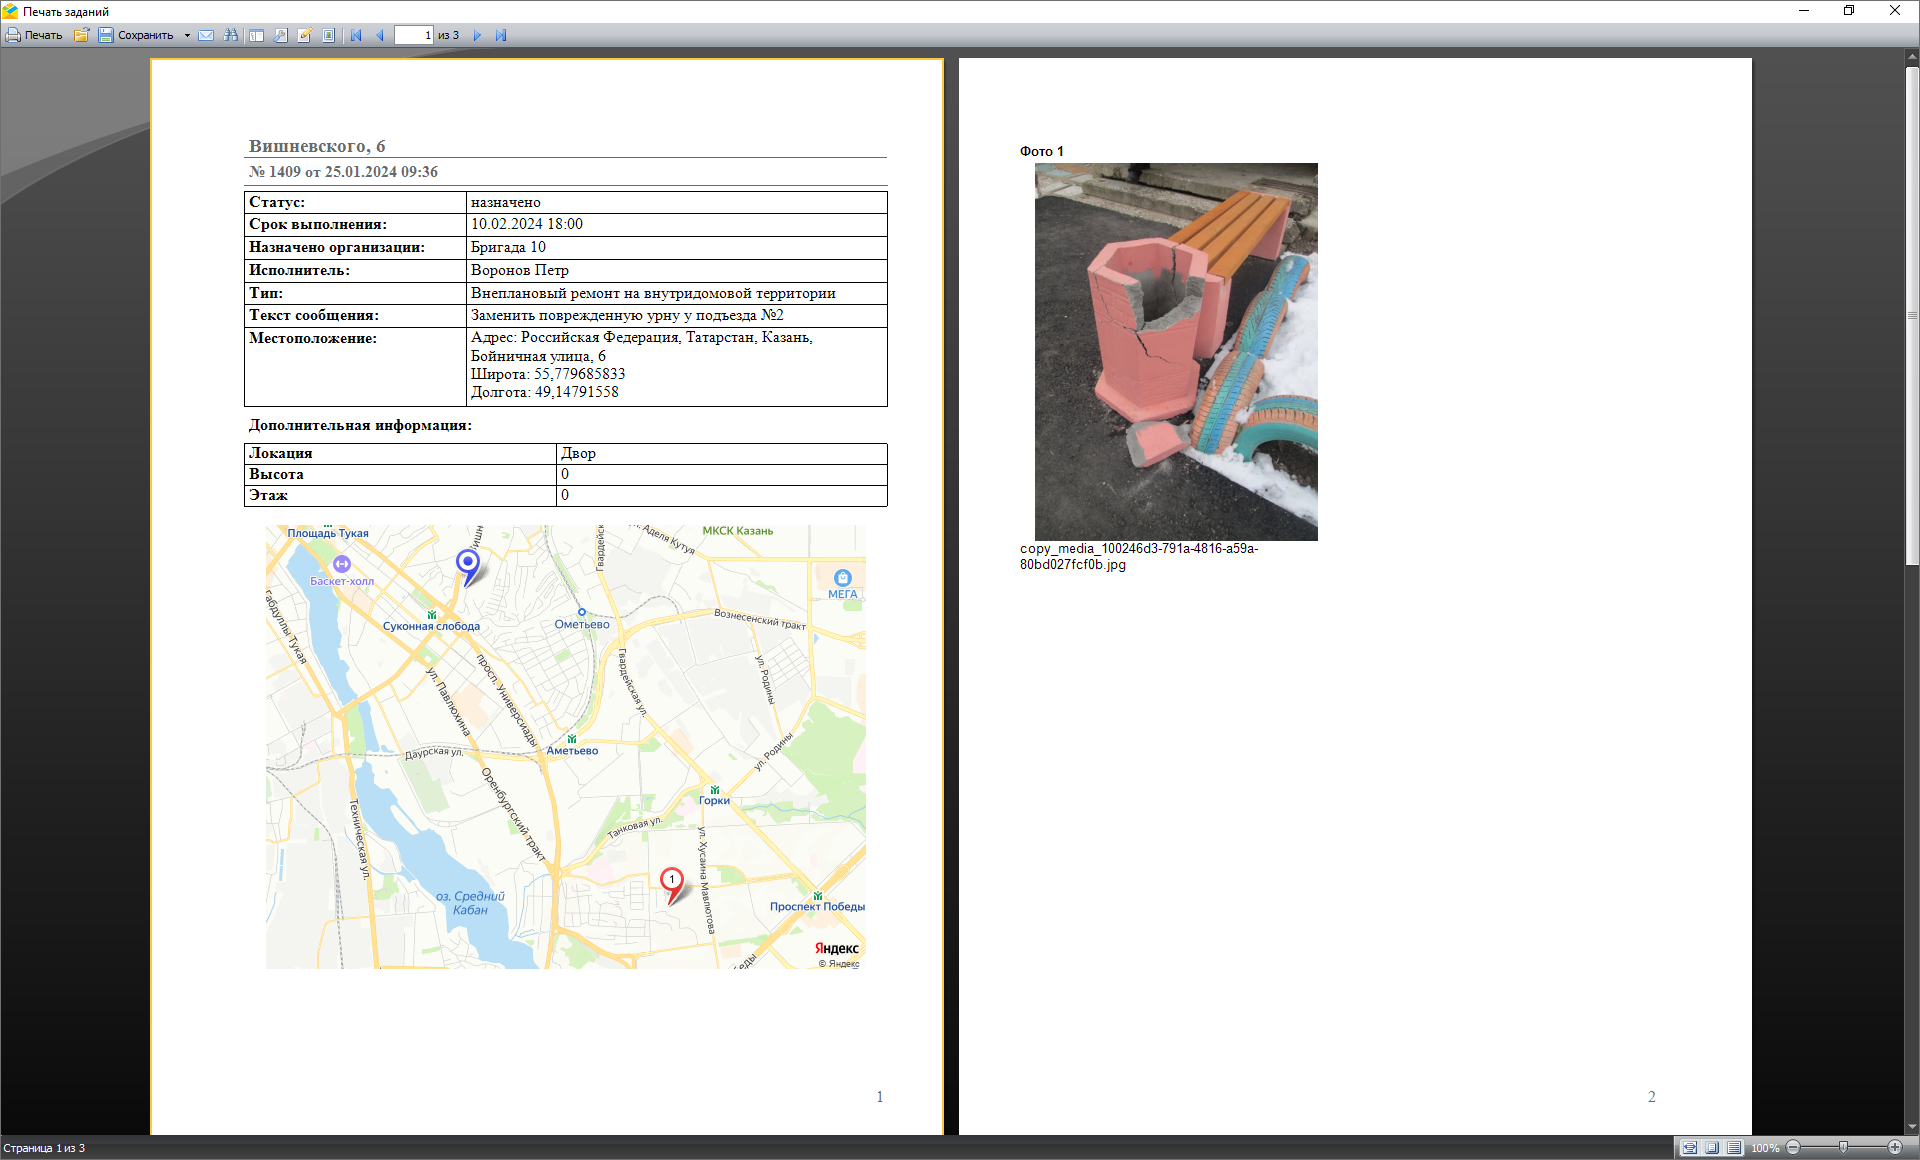Click the Печать print button
The width and height of the screenshot is (1920, 1160).
coord(34,35)
